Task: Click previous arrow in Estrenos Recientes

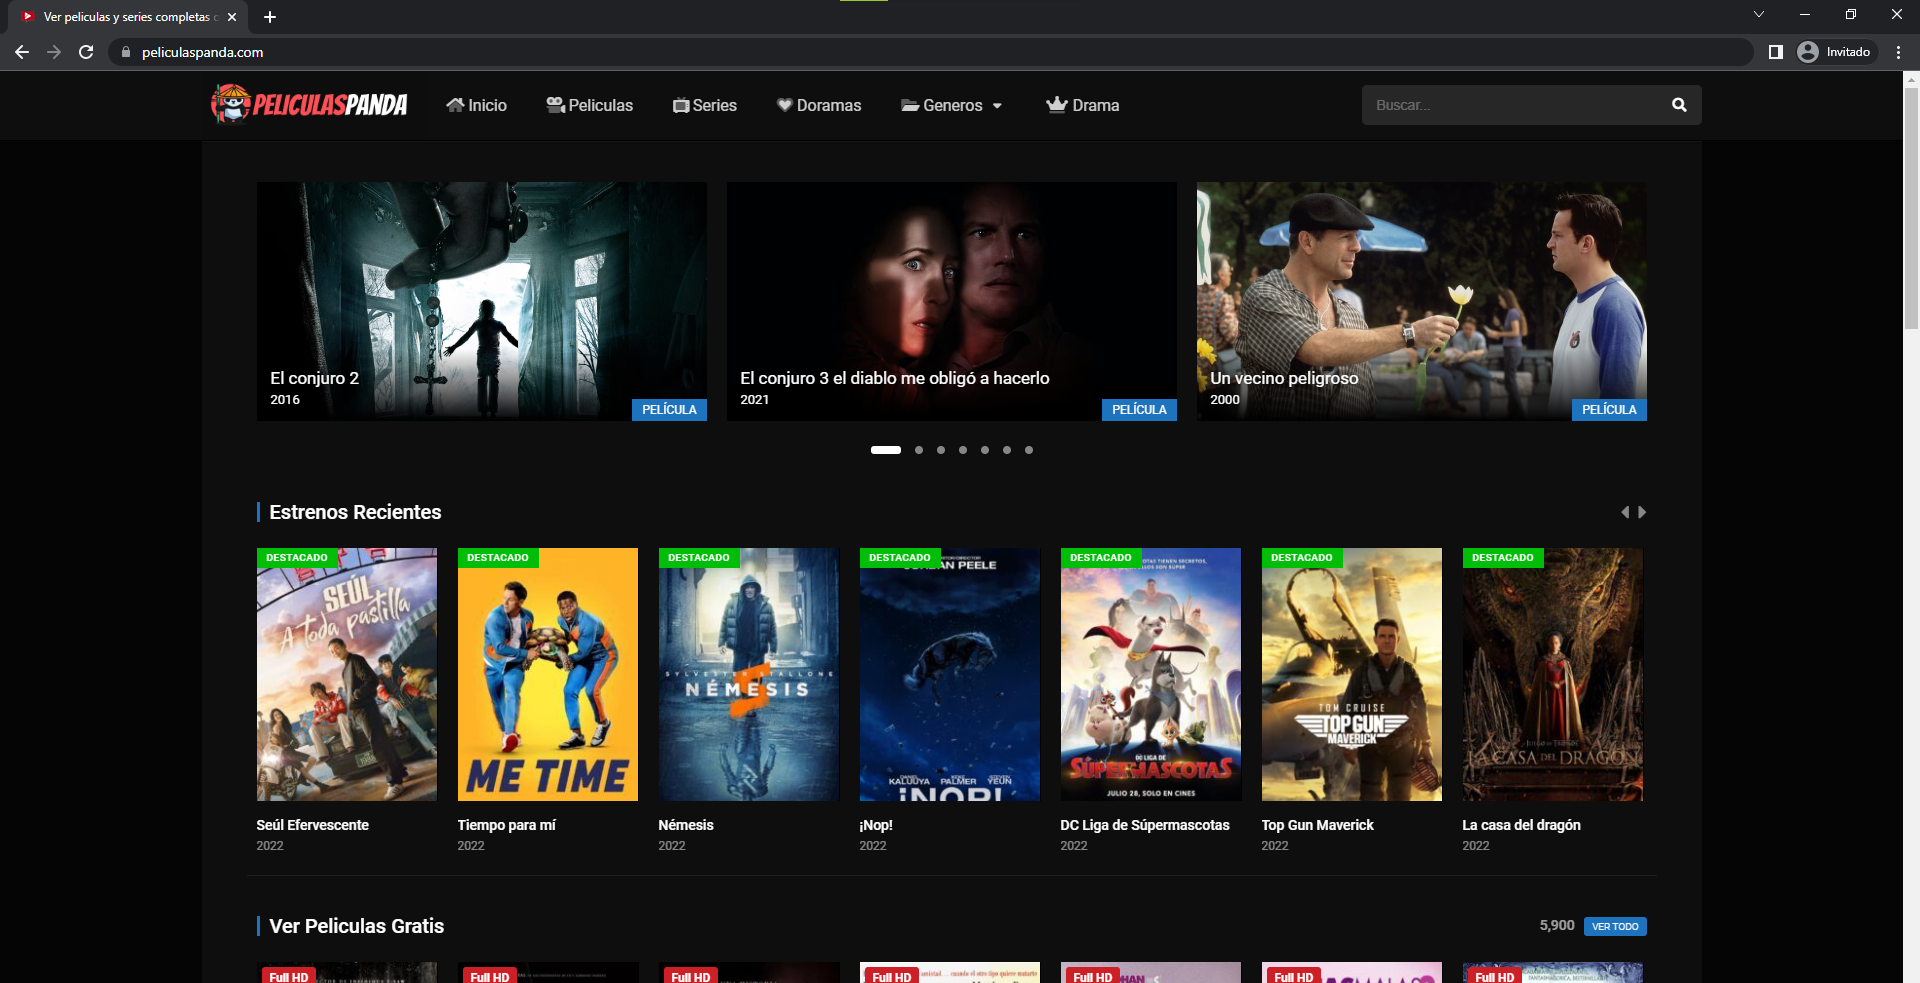Action: (1625, 512)
